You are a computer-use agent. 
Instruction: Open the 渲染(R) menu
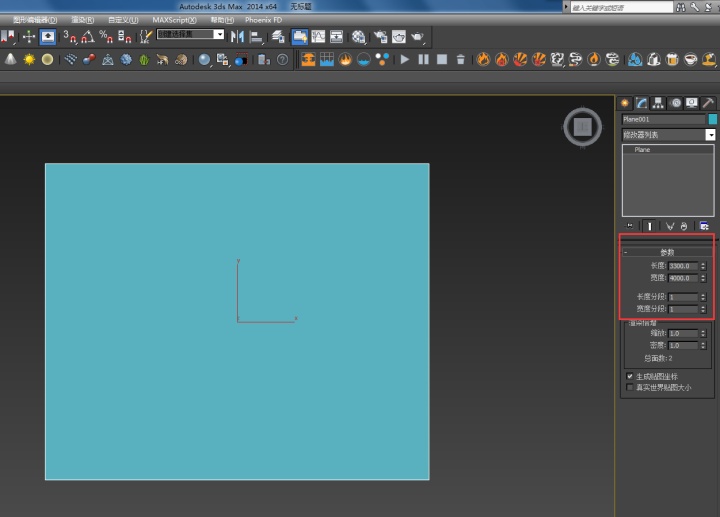[83, 20]
